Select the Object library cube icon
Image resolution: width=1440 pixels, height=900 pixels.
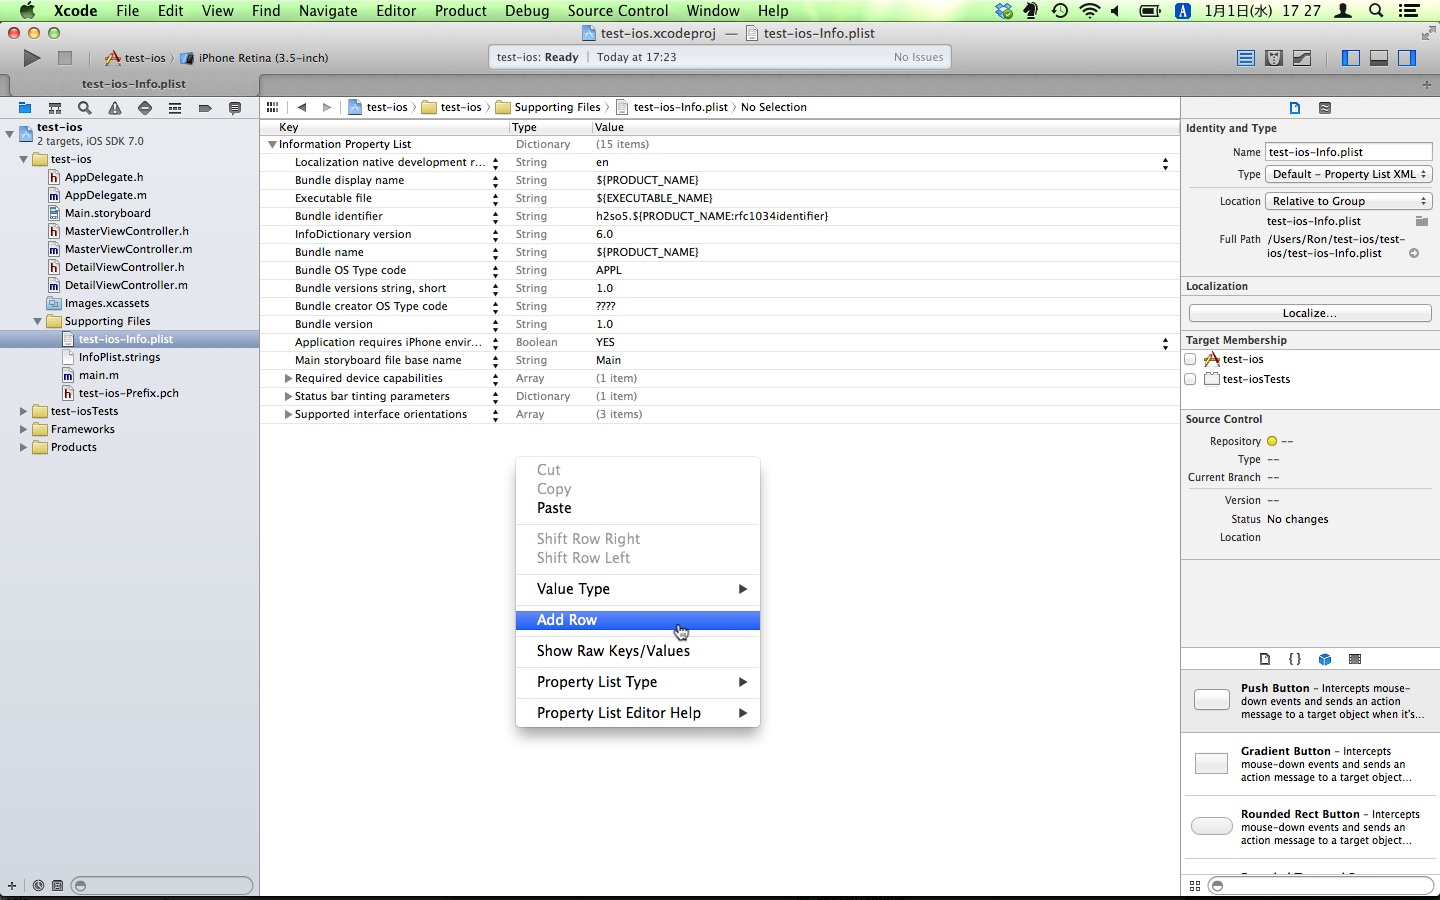1325,659
